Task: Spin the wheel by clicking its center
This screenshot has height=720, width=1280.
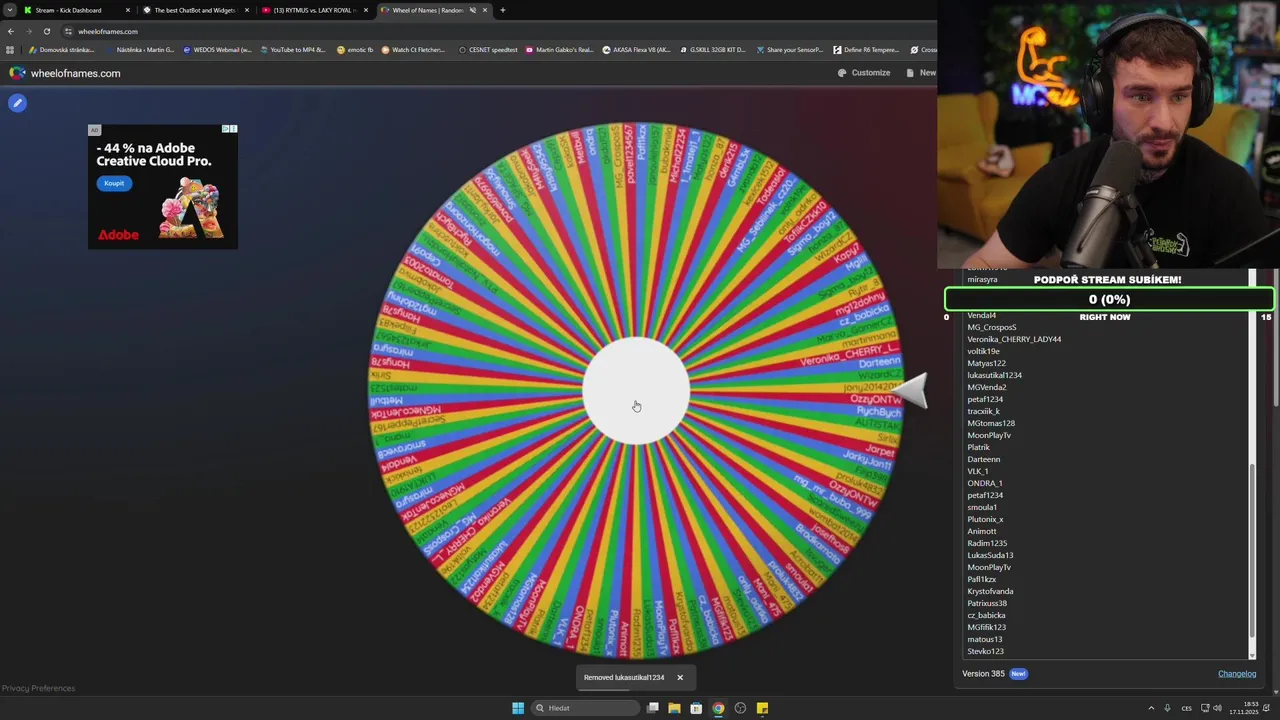Action: [x=636, y=391]
